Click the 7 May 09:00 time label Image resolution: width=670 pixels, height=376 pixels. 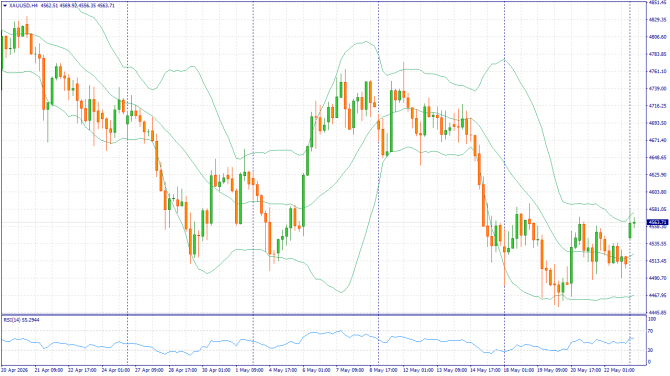[x=350, y=370]
